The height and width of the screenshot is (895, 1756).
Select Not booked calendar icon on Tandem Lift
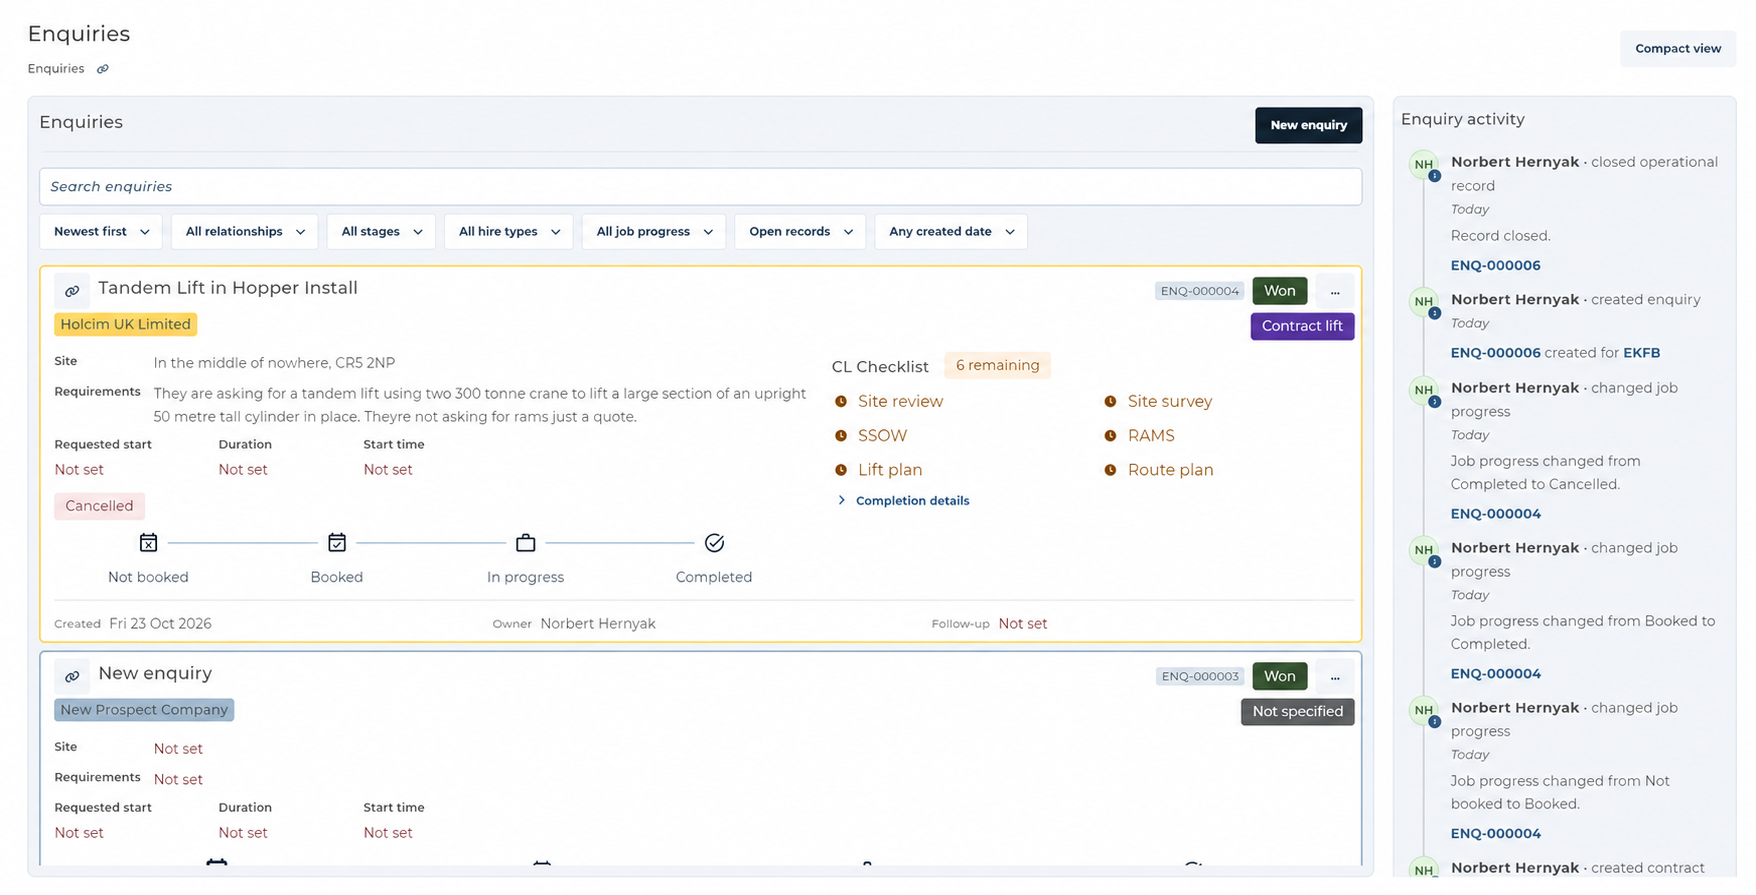coord(148,543)
